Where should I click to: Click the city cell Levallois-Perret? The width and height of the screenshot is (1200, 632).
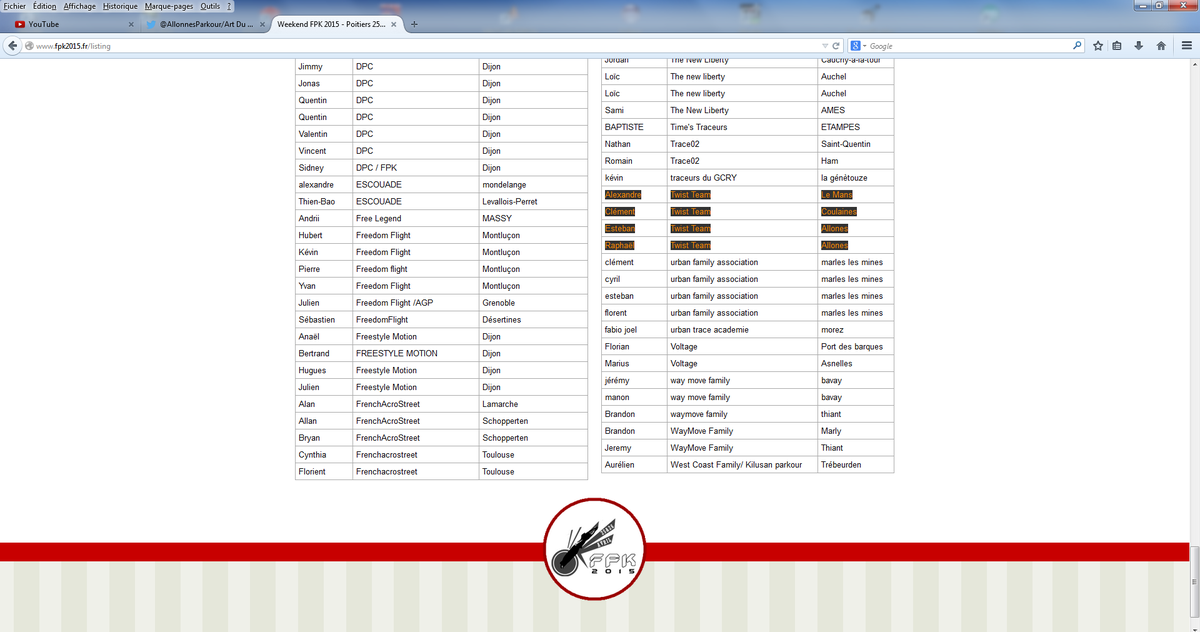533,201
